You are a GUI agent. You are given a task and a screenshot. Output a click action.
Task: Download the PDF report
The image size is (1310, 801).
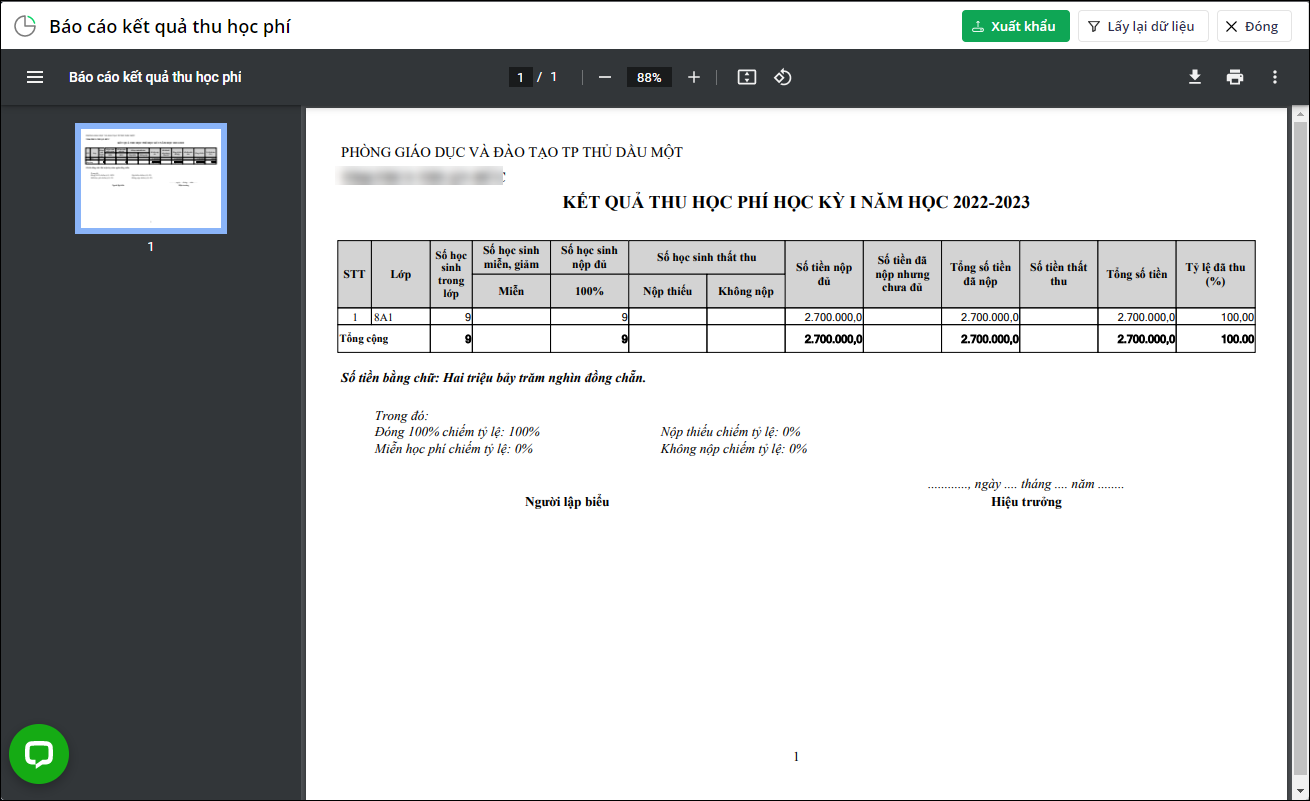1195,77
